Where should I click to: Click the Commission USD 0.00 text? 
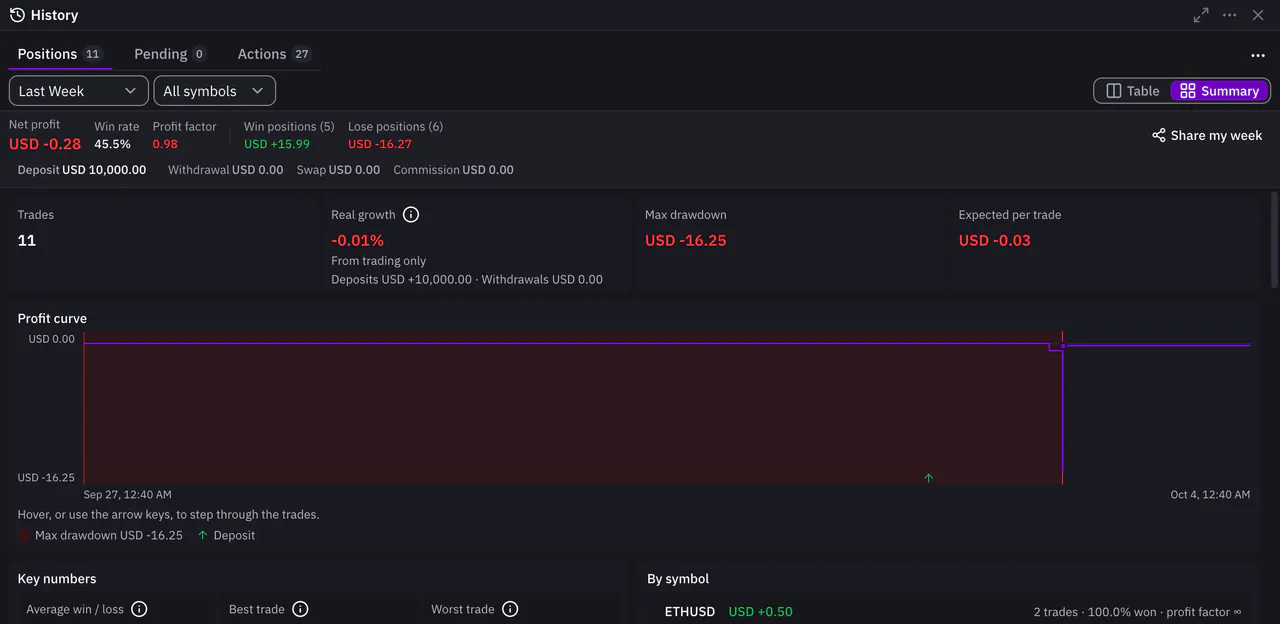[453, 170]
